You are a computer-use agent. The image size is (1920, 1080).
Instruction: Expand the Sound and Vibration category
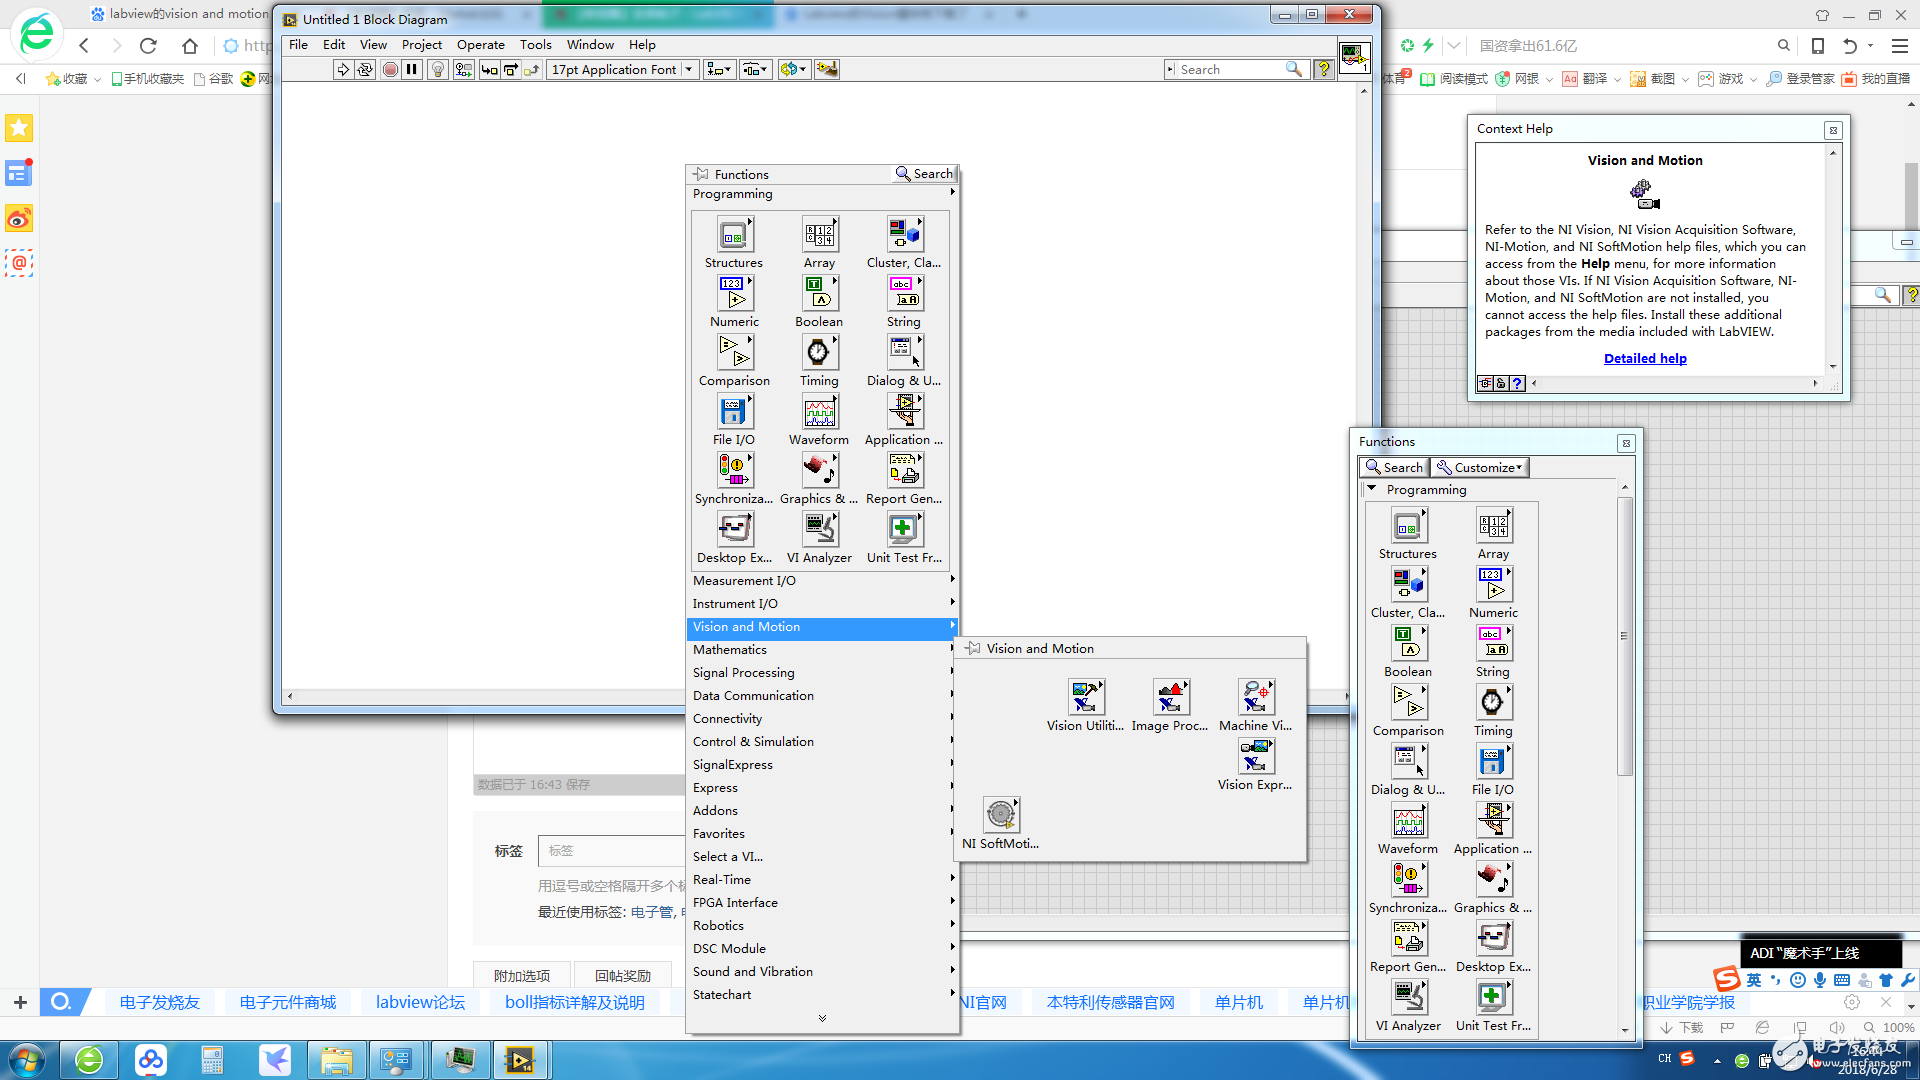click(822, 971)
